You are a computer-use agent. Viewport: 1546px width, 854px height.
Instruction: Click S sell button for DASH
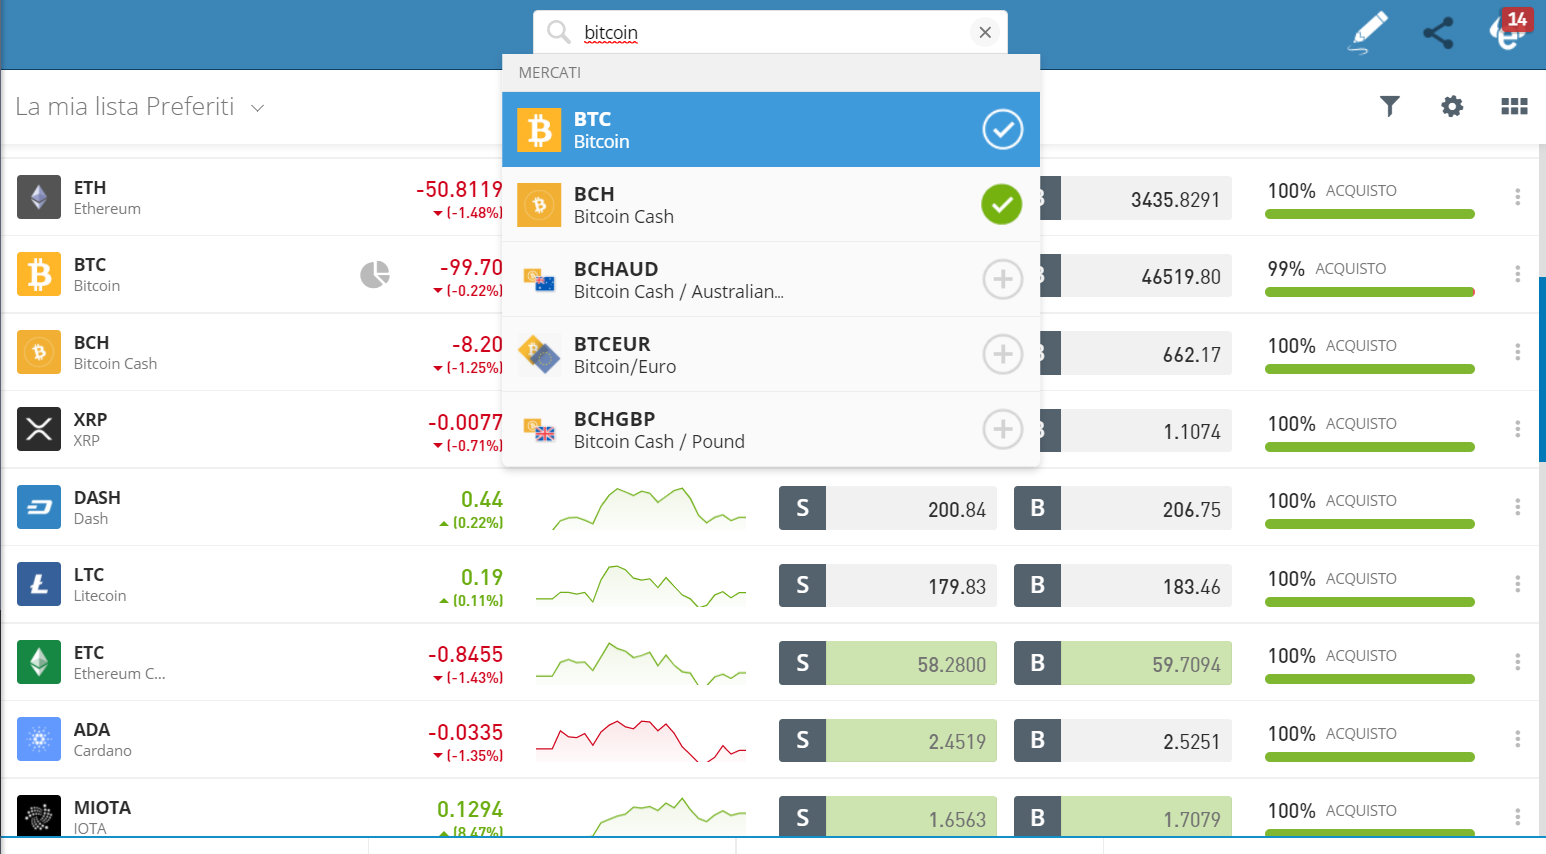tap(802, 508)
